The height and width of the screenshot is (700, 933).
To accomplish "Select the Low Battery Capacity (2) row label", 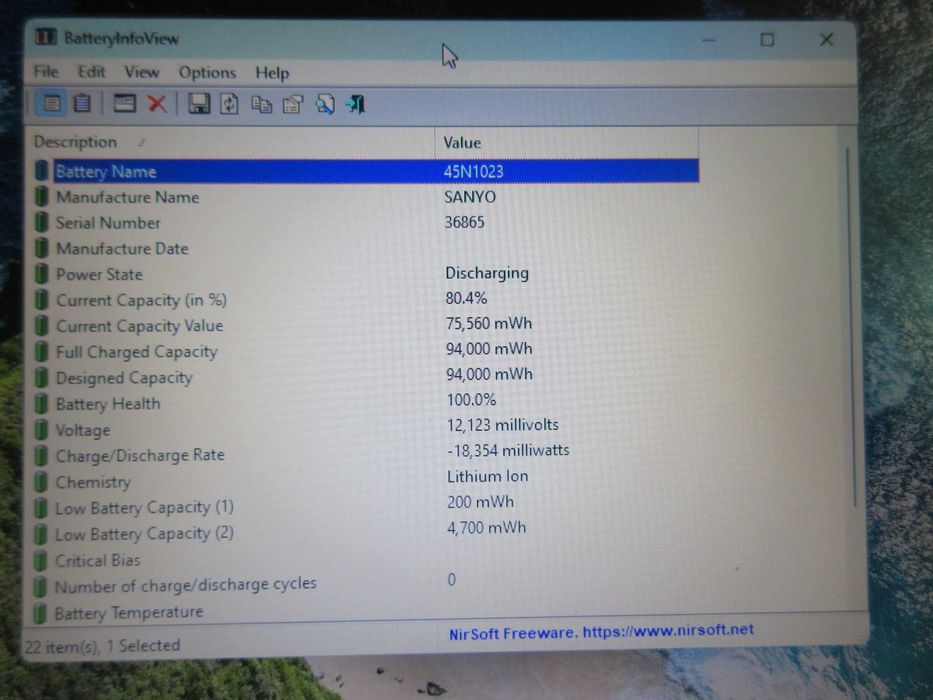I will (x=144, y=533).
